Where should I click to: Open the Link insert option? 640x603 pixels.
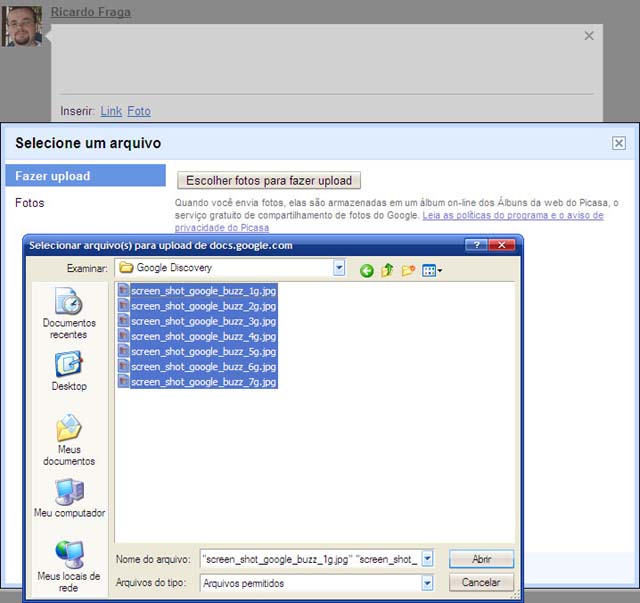pyautogui.click(x=111, y=111)
